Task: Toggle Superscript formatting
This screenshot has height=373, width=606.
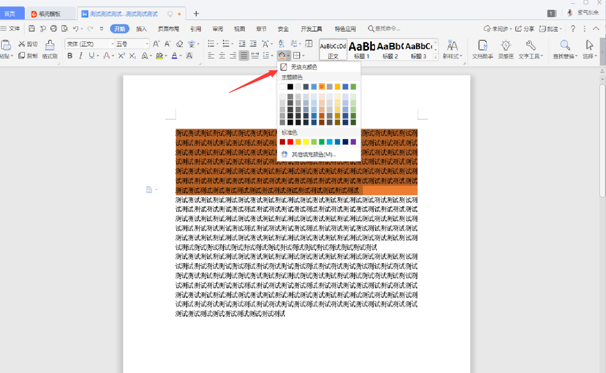Action: pos(121,56)
